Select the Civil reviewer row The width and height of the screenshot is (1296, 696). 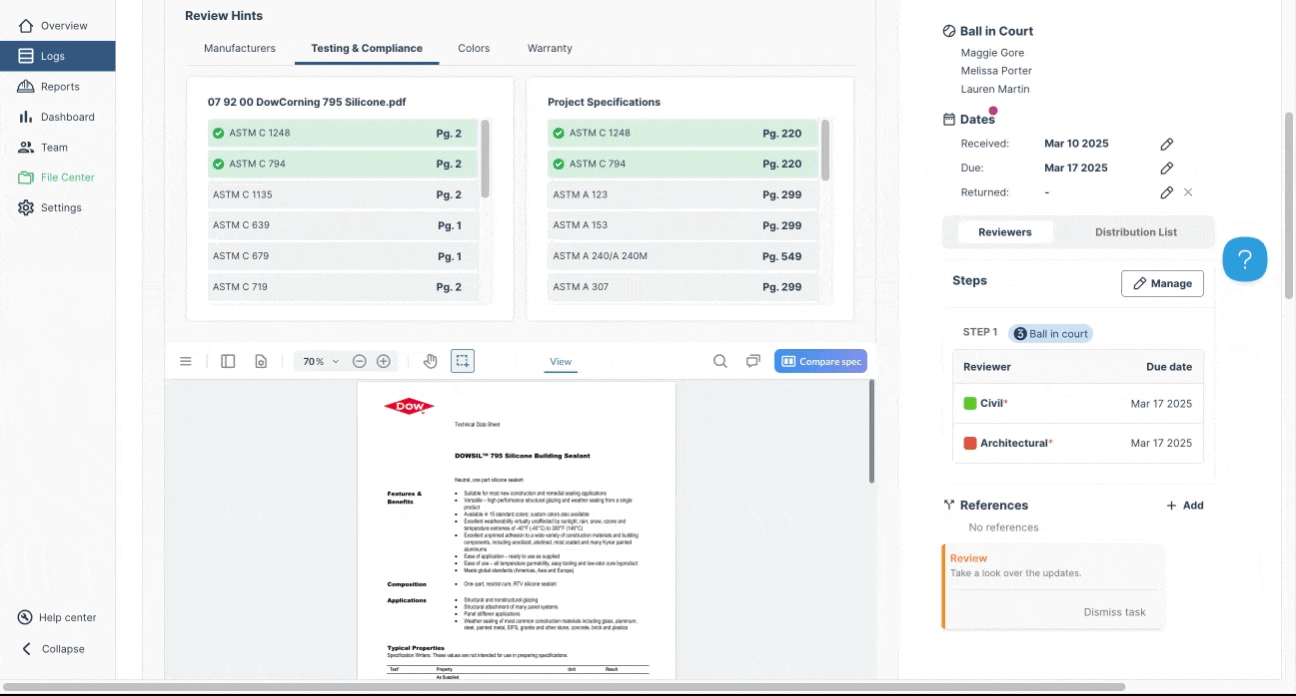pyautogui.click(x=1077, y=404)
